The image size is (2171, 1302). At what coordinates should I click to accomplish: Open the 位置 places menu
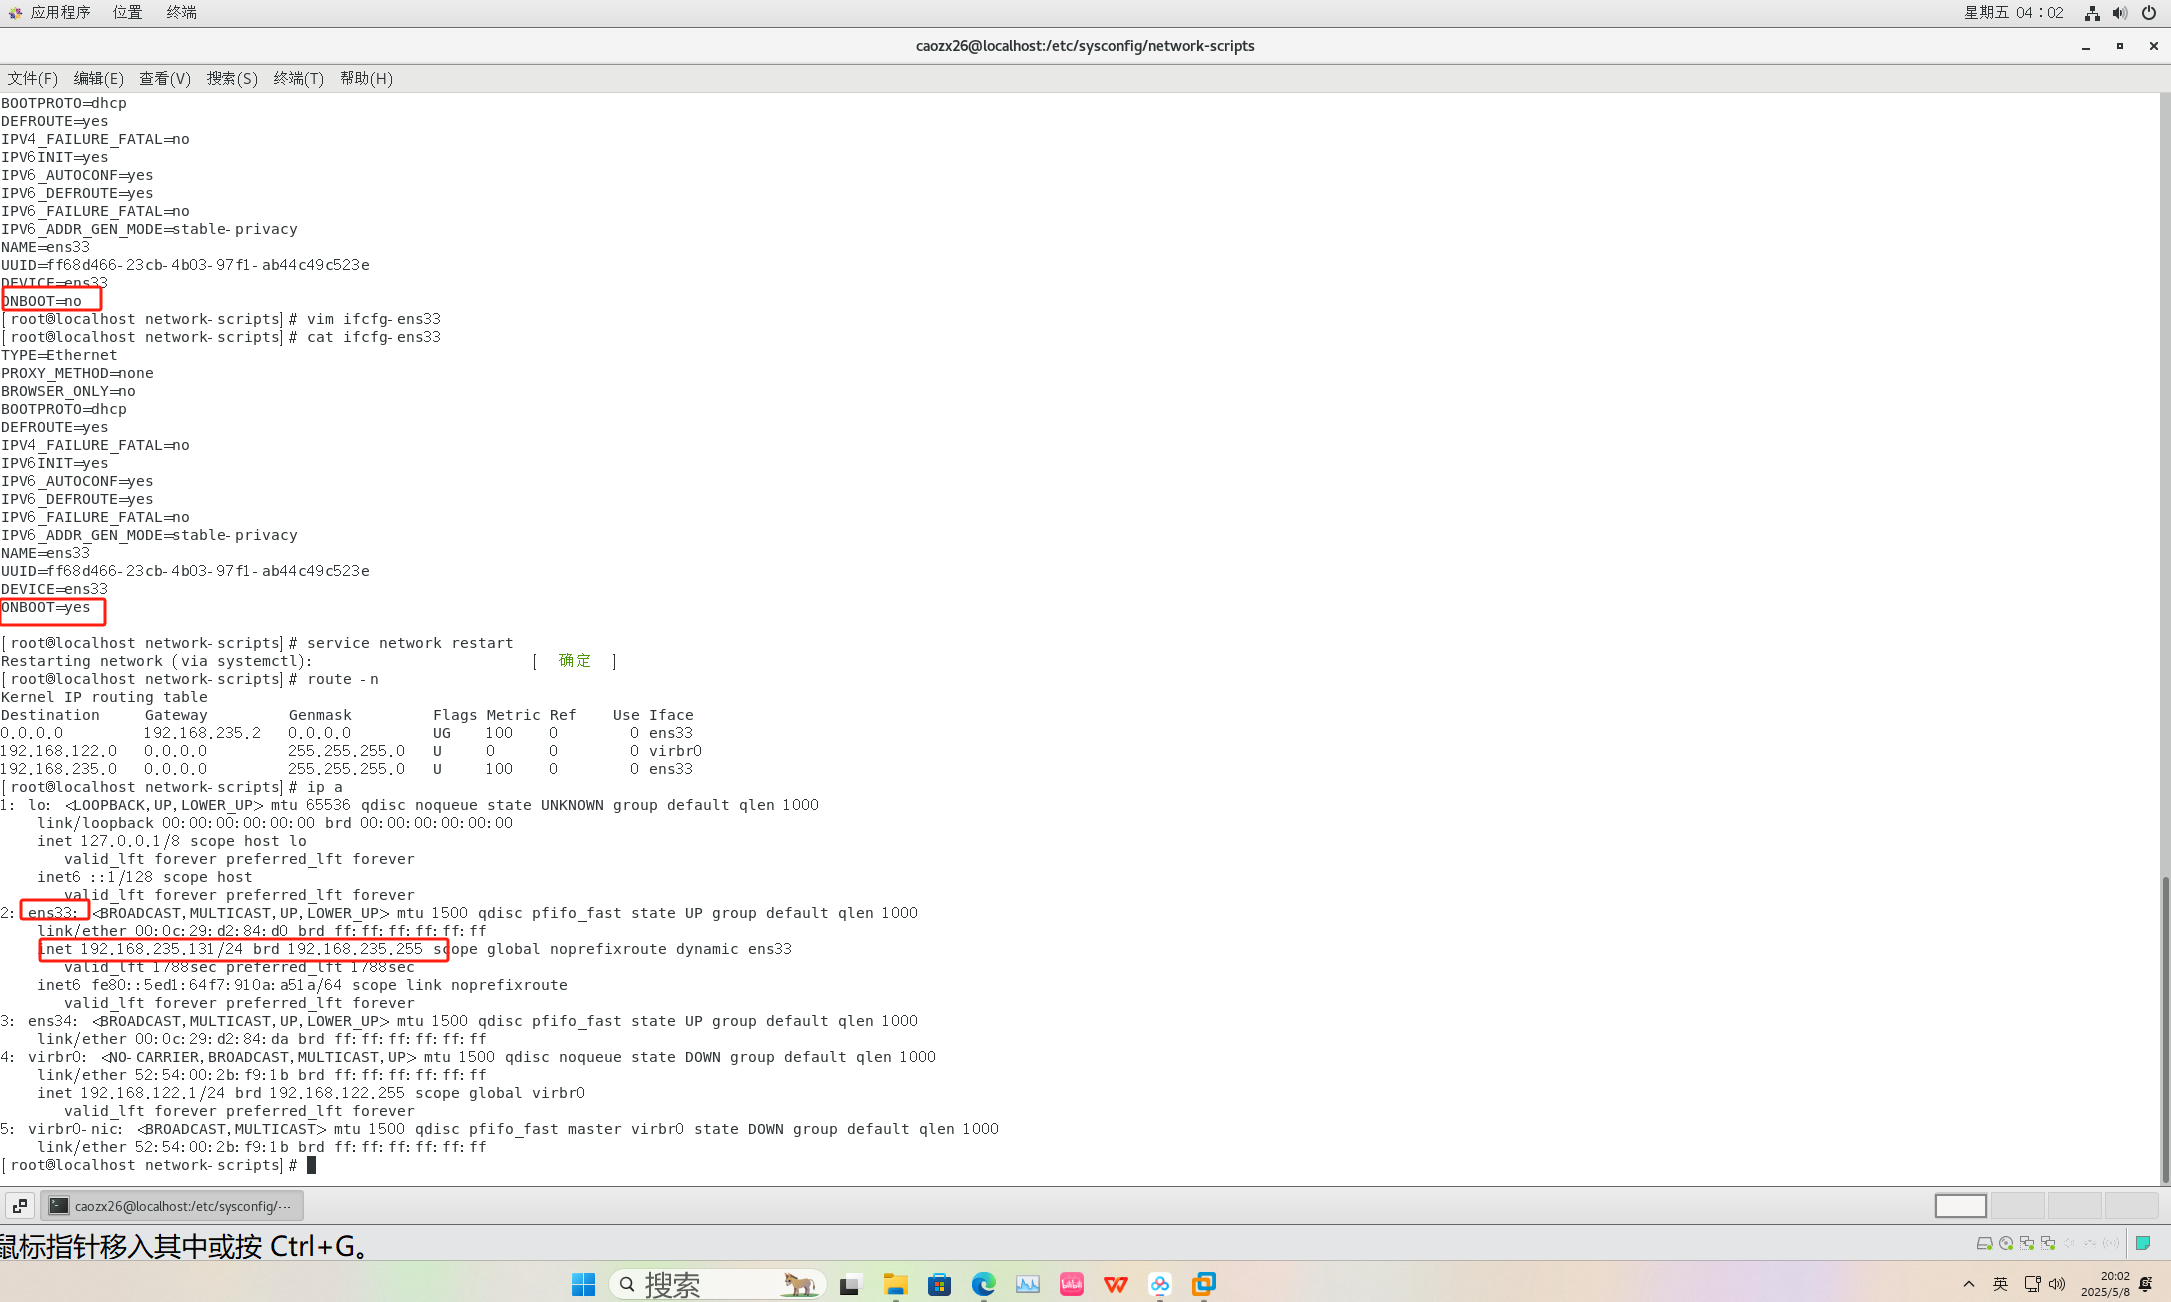[127, 12]
